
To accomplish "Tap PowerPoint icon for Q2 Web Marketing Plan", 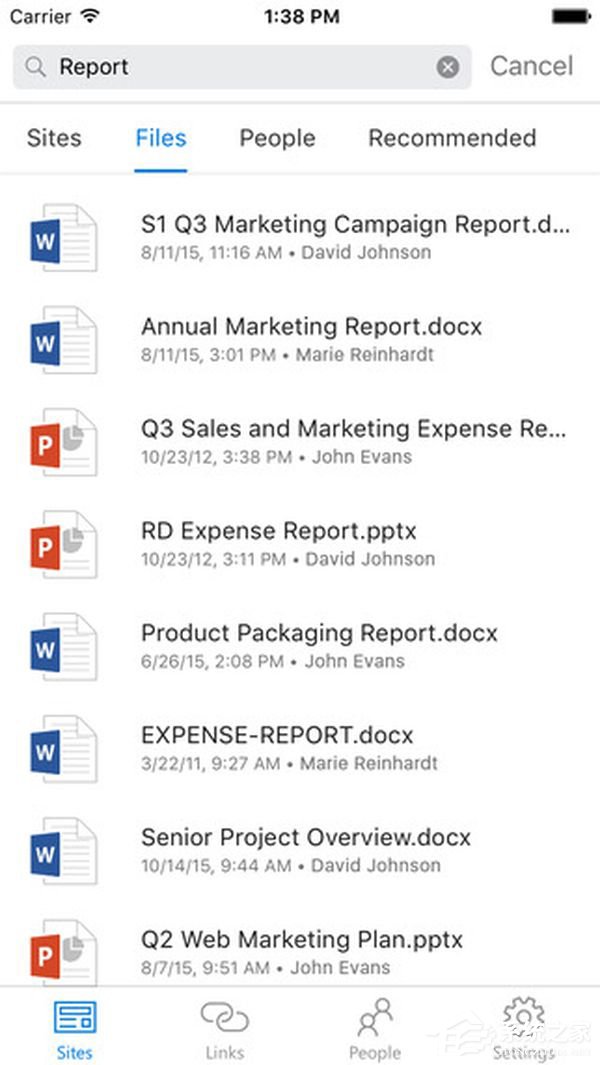I will 63,952.
